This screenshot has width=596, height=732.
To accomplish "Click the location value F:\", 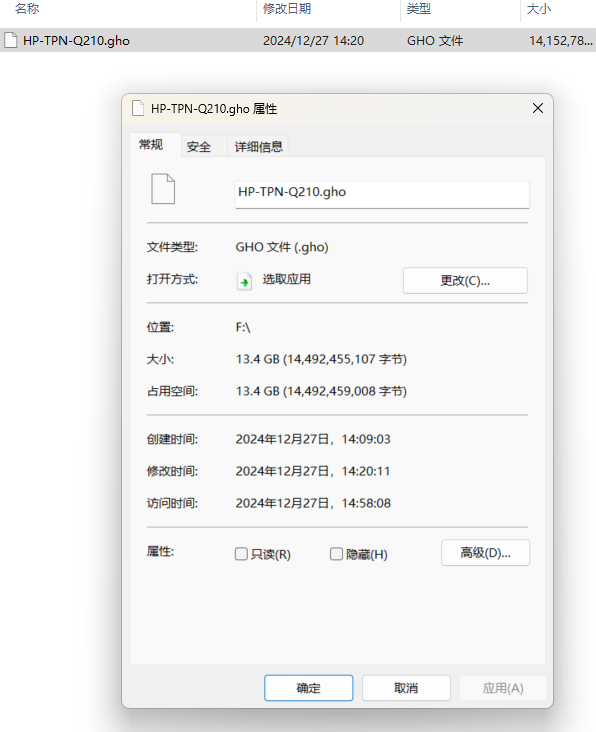I will 243,327.
